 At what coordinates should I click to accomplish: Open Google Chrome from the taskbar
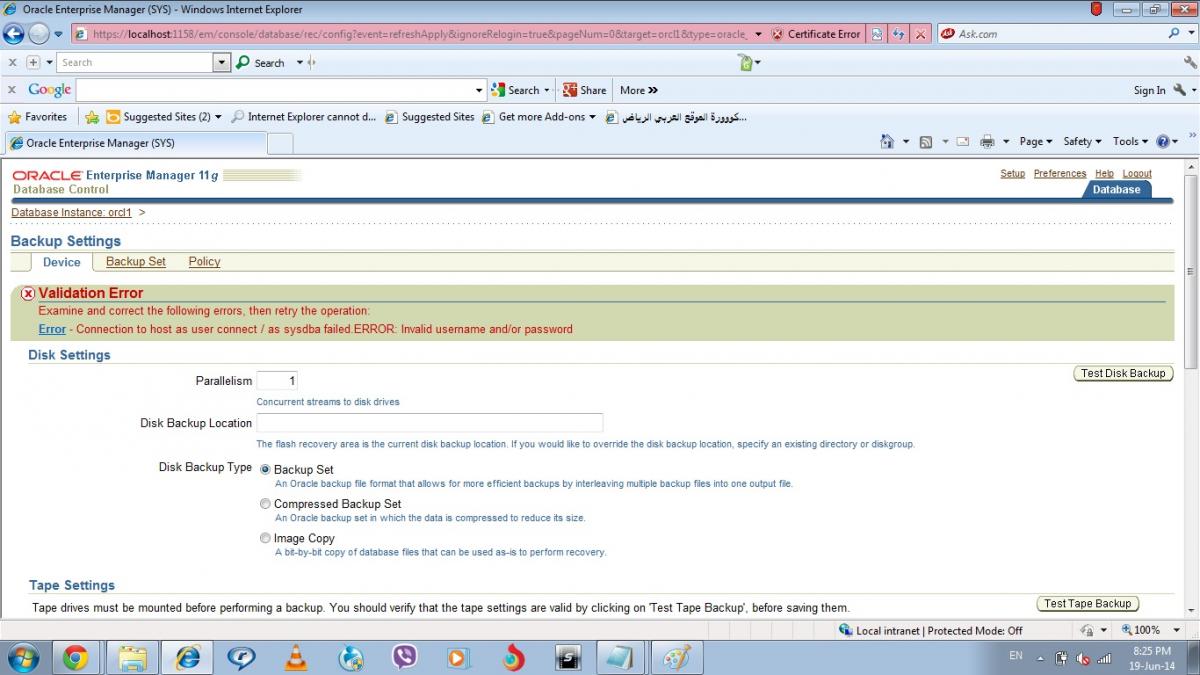click(75, 657)
